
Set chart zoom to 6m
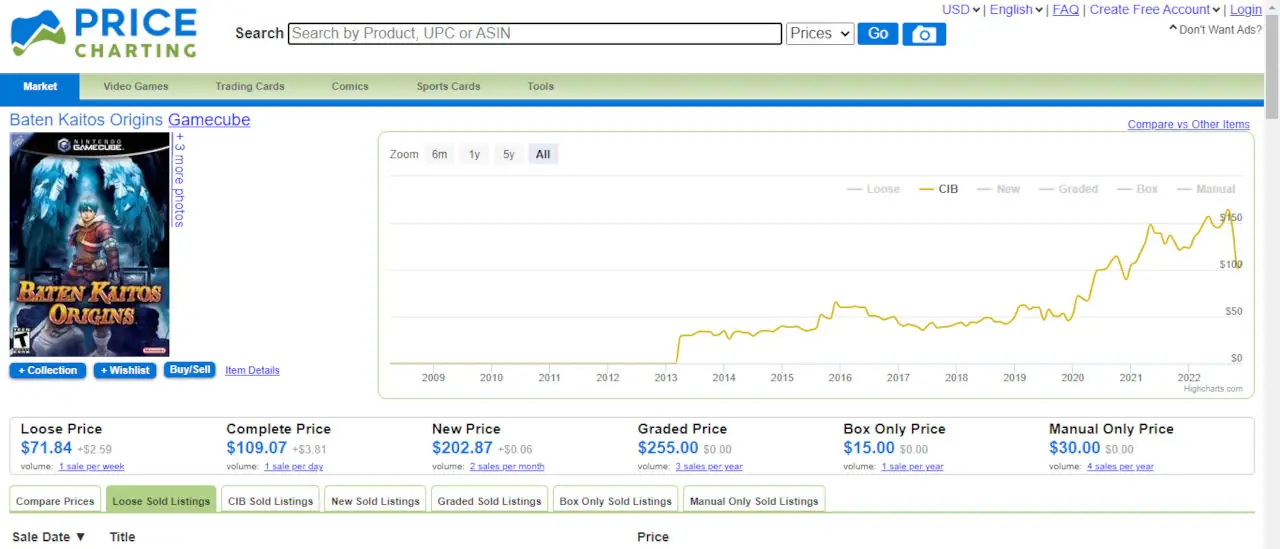(439, 154)
